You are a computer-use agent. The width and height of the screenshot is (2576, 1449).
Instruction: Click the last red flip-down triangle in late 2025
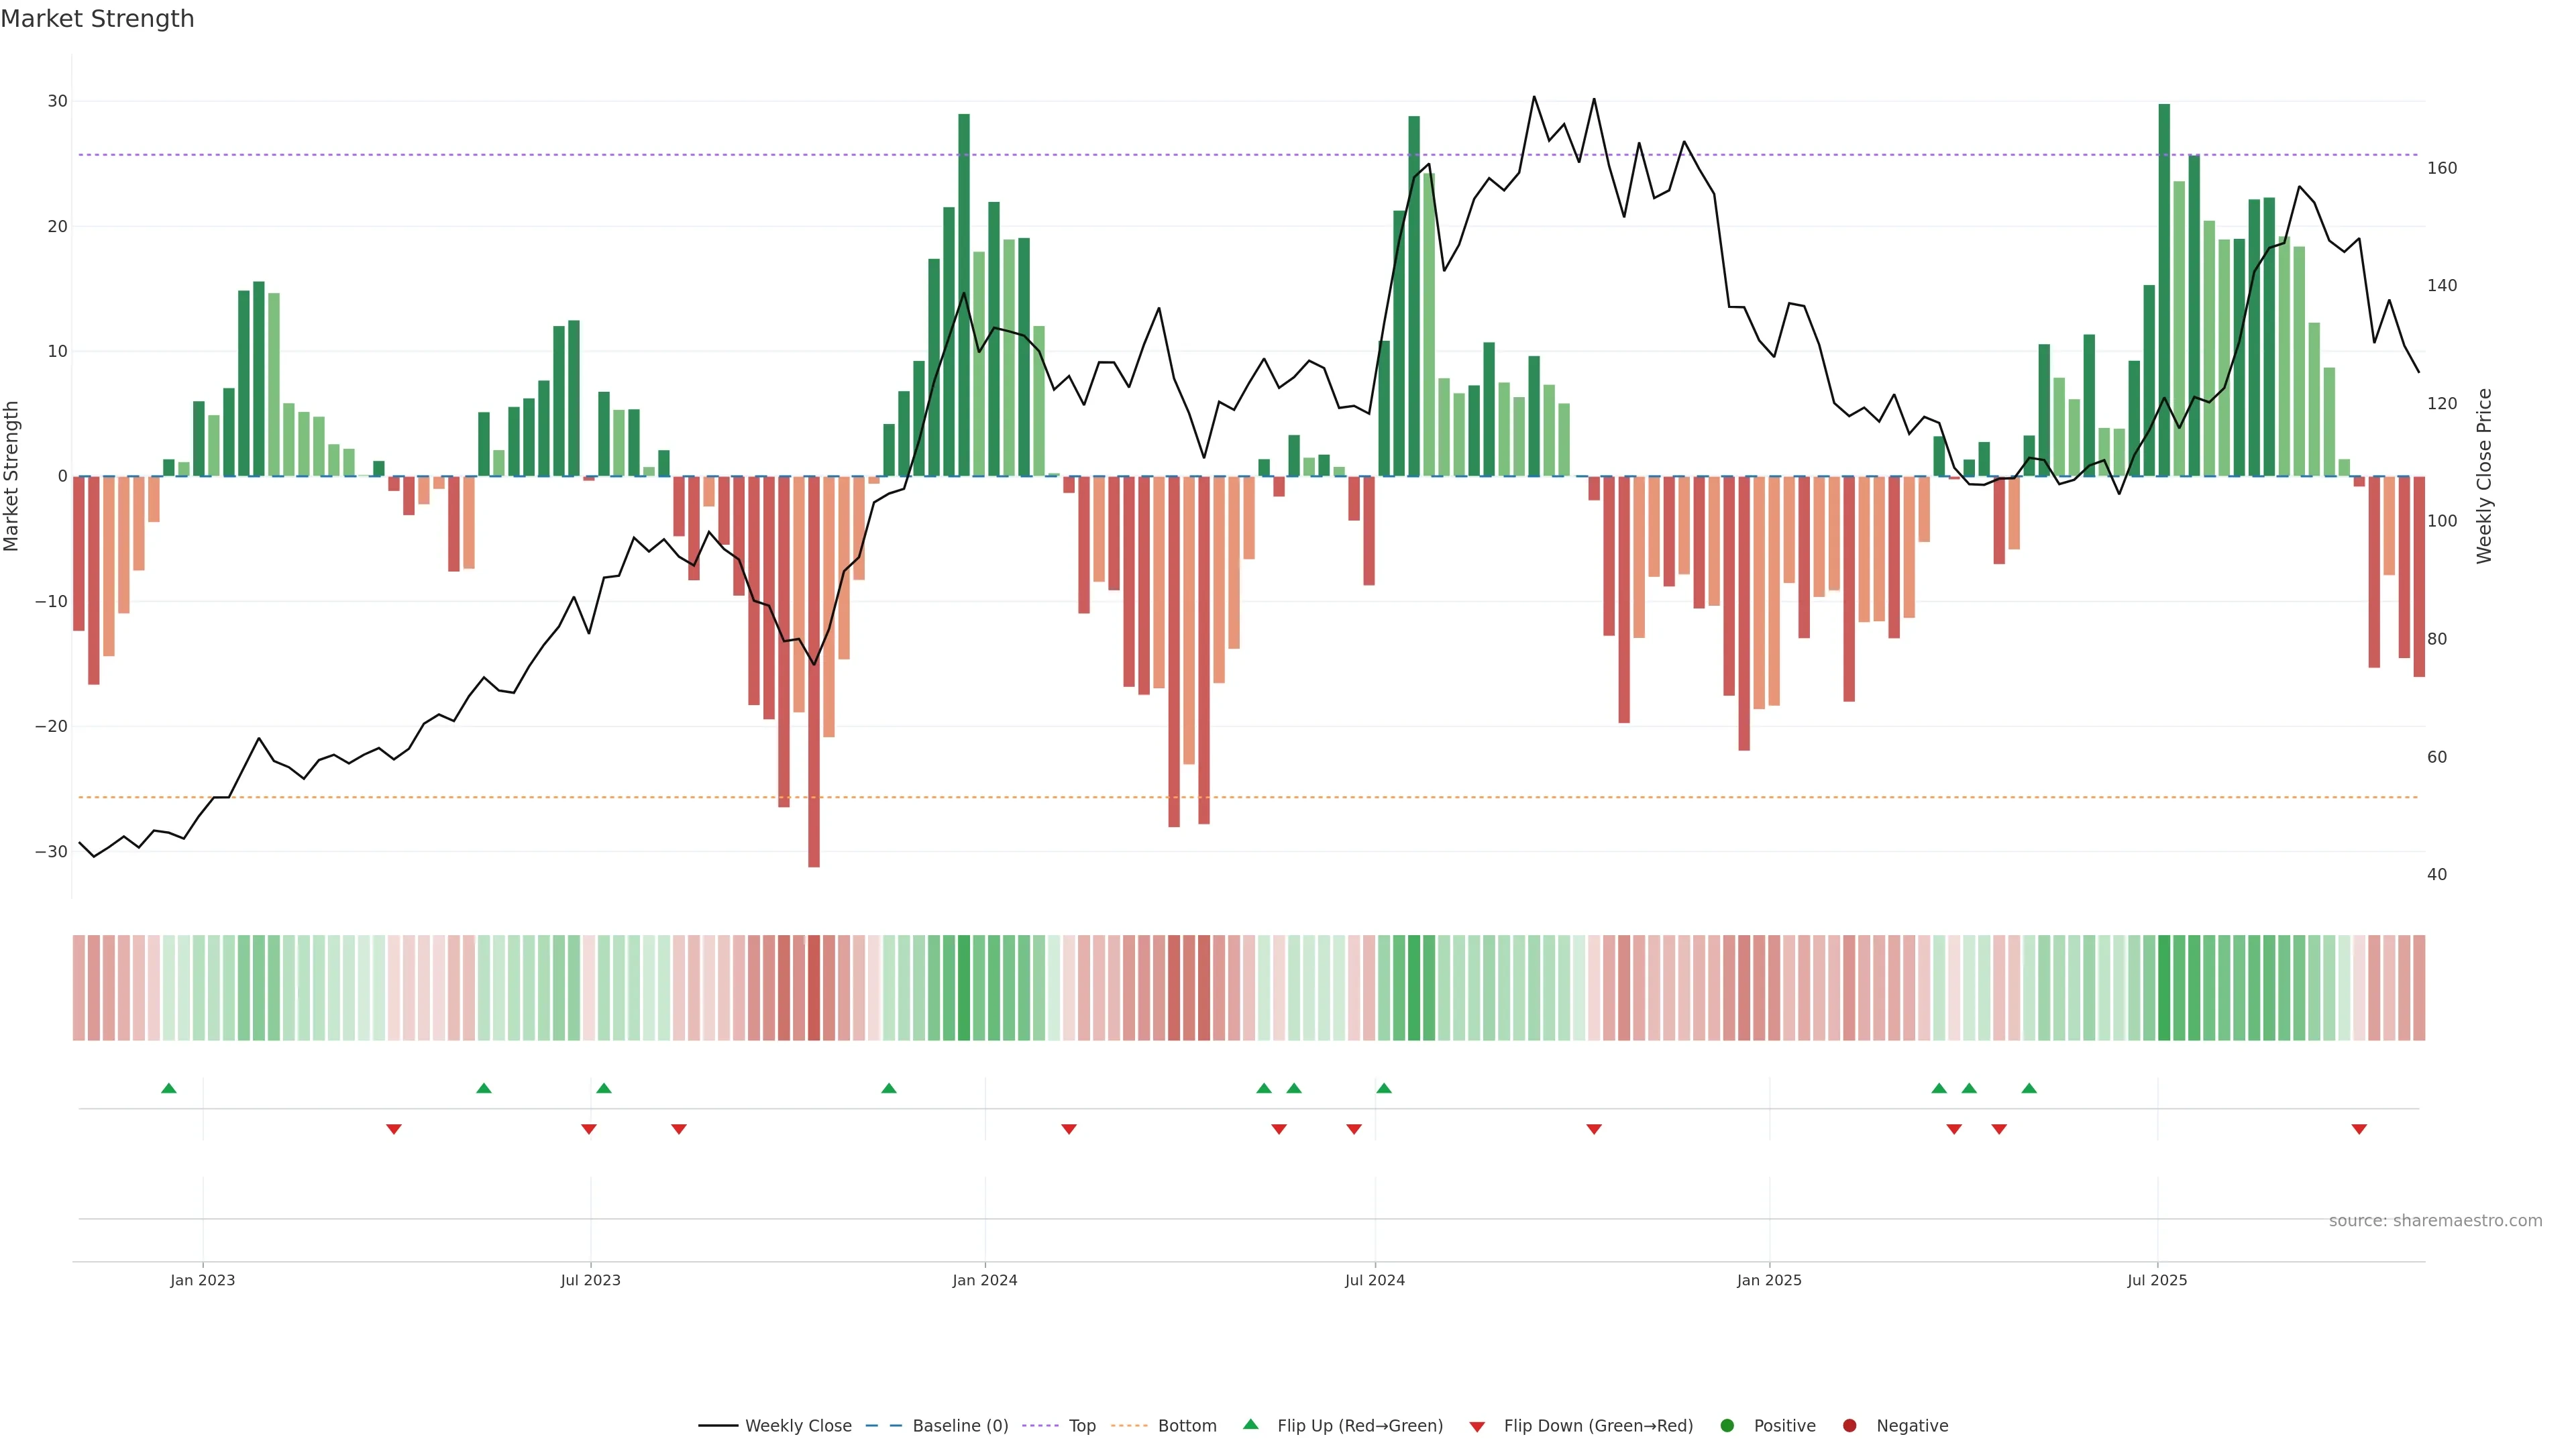(2359, 1129)
